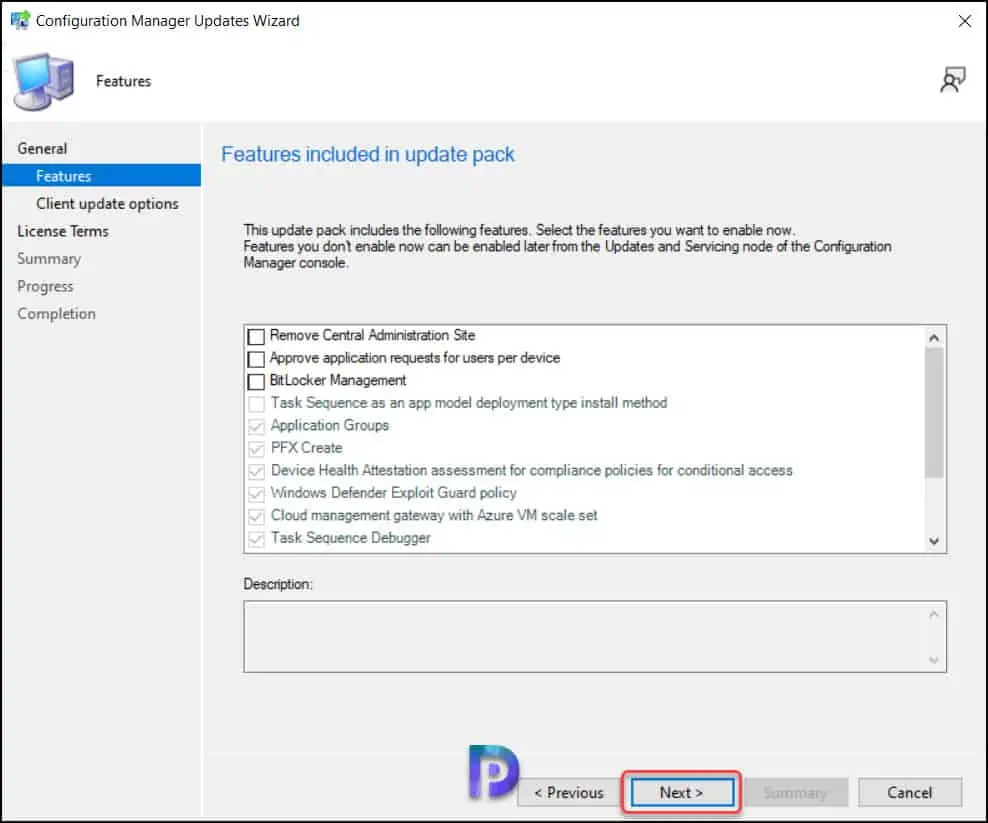This screenshot has width=988, height=823.
Task: Click the Task Sequence Debugger checkbox
Action: pyautogui.click(x=256, y=539)
